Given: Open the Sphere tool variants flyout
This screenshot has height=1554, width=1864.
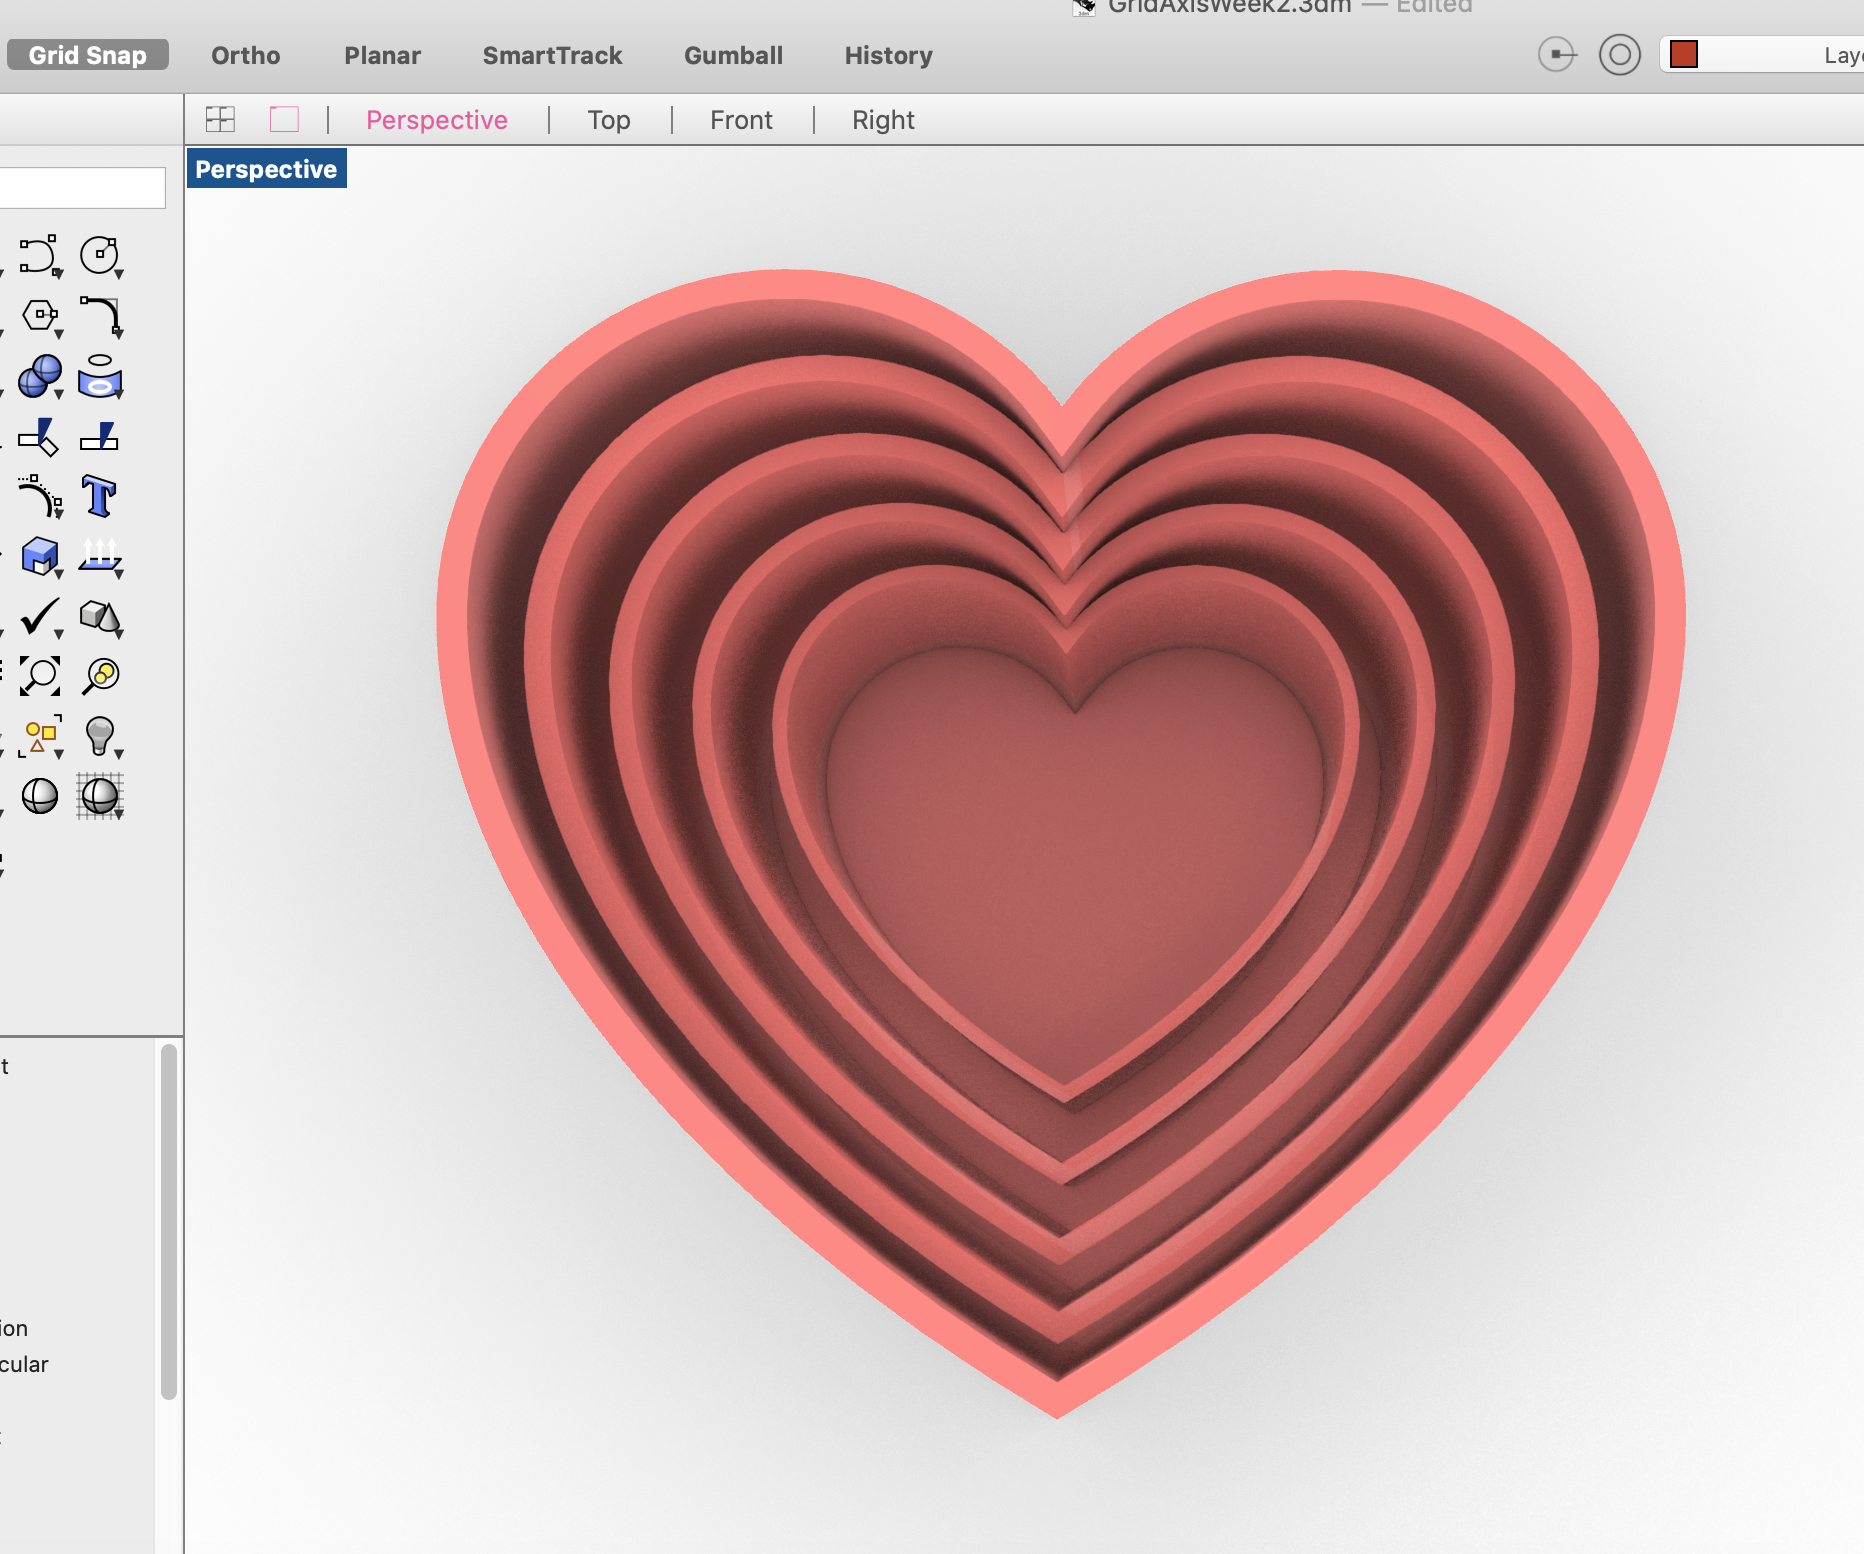Looking at the screenshot, I should [56, 395].
